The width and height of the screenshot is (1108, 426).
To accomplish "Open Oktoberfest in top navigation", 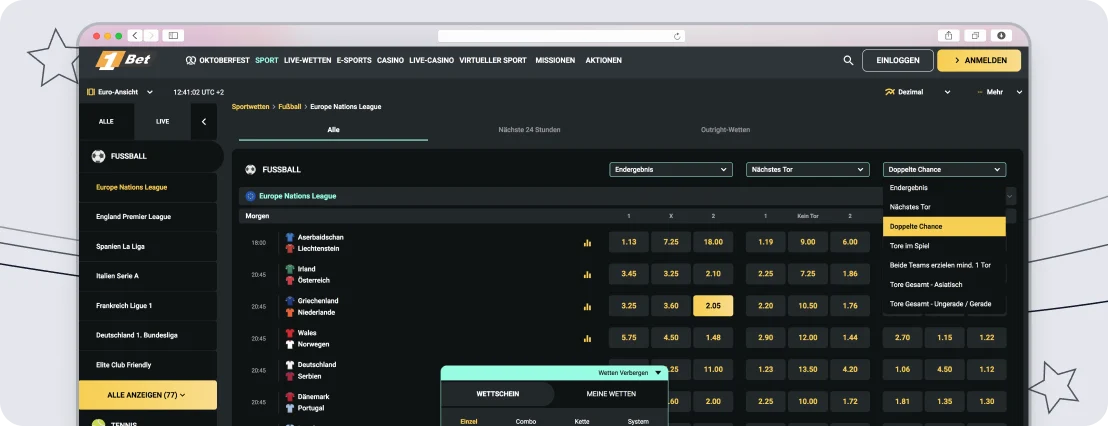I will pos(218,61).
